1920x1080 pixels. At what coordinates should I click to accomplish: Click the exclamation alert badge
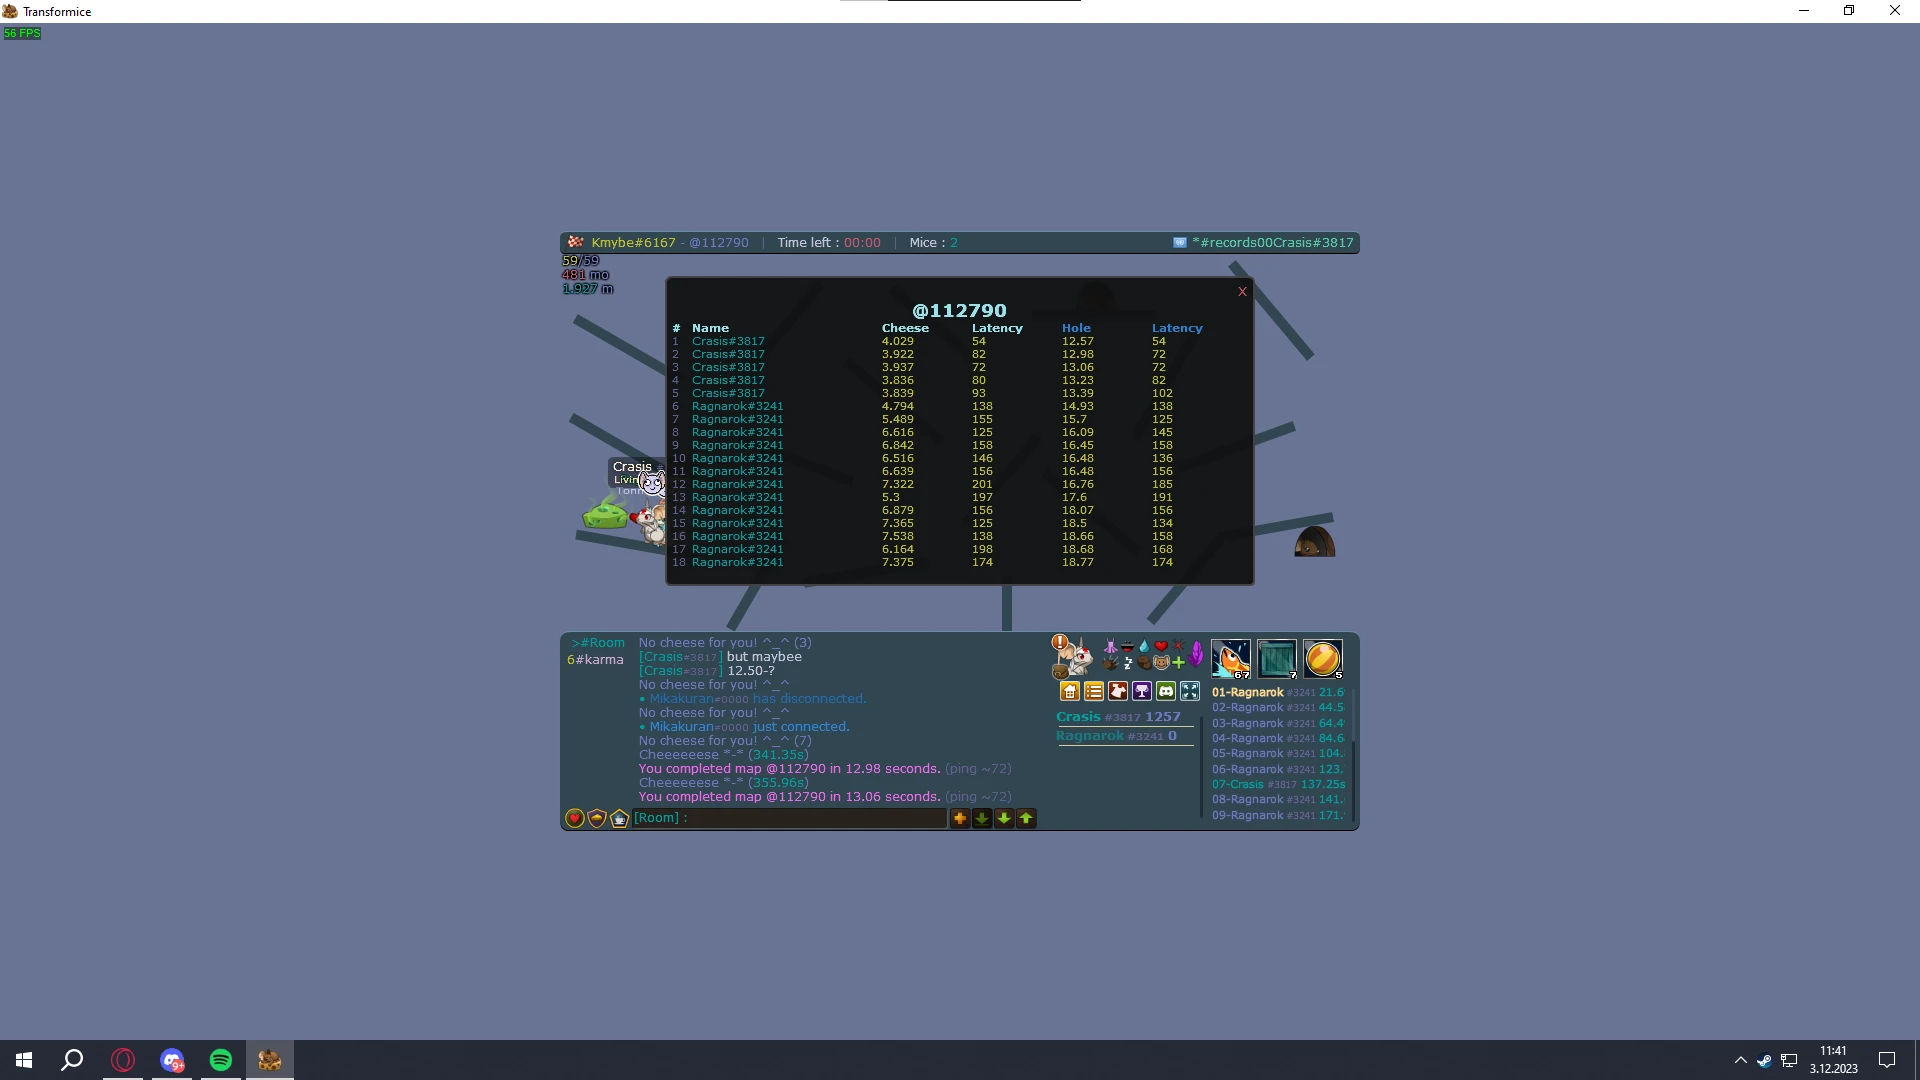click(x=1060, y=642)
